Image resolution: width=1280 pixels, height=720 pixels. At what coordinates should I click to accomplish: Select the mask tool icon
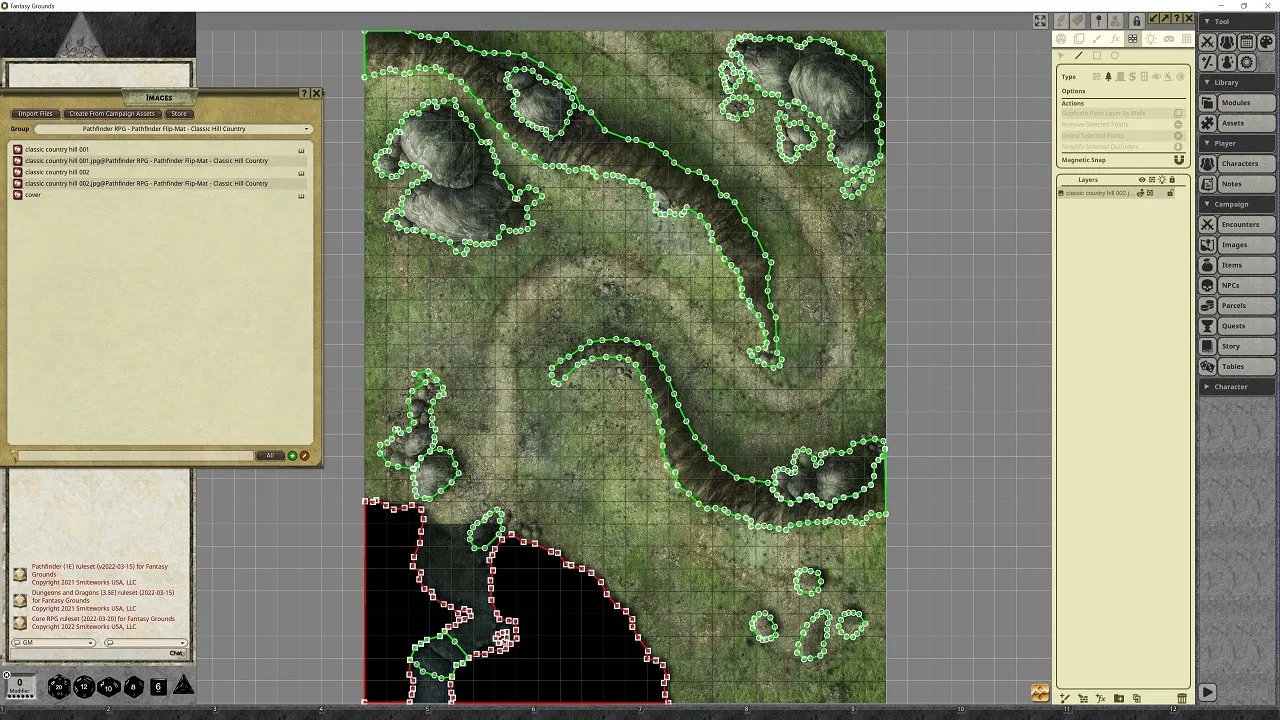(x=1168, y=38)
